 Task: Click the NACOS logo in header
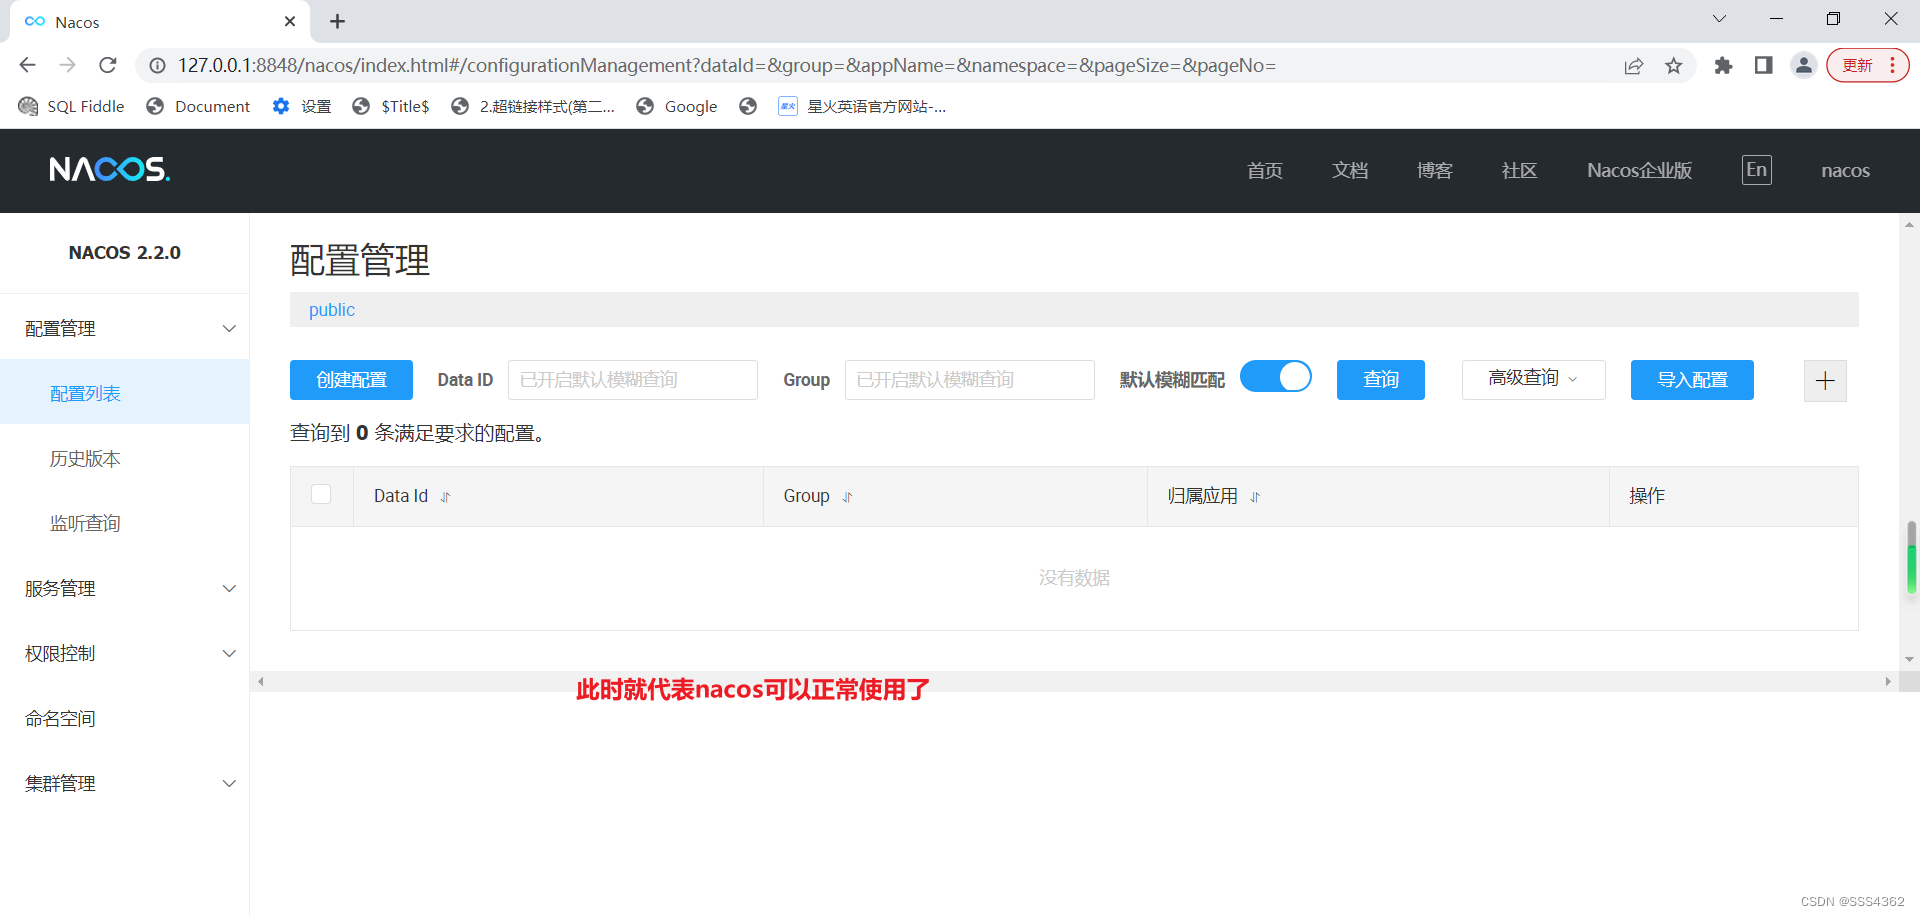point(110,169)
